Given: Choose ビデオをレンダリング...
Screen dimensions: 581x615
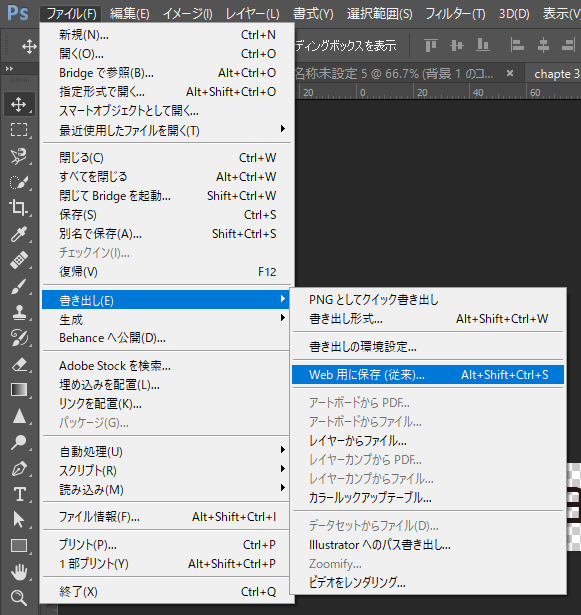Looking at the screenshot, I should 428,582.
